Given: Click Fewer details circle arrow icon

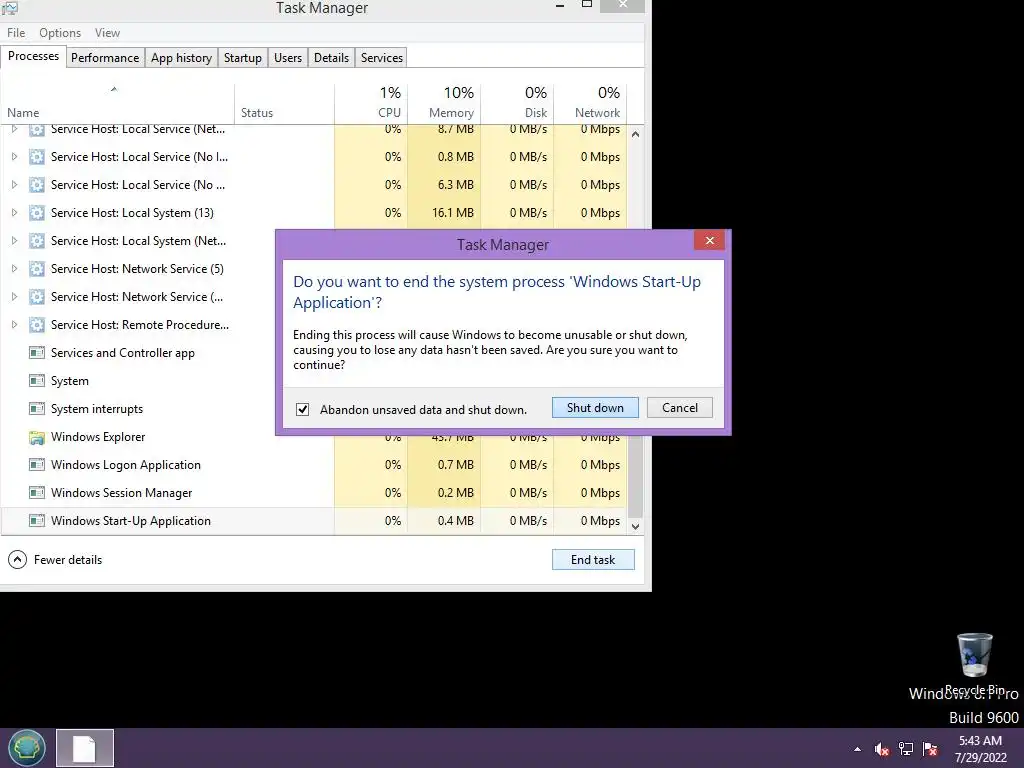Looking at the screenshot, I should tap(18, 560).
